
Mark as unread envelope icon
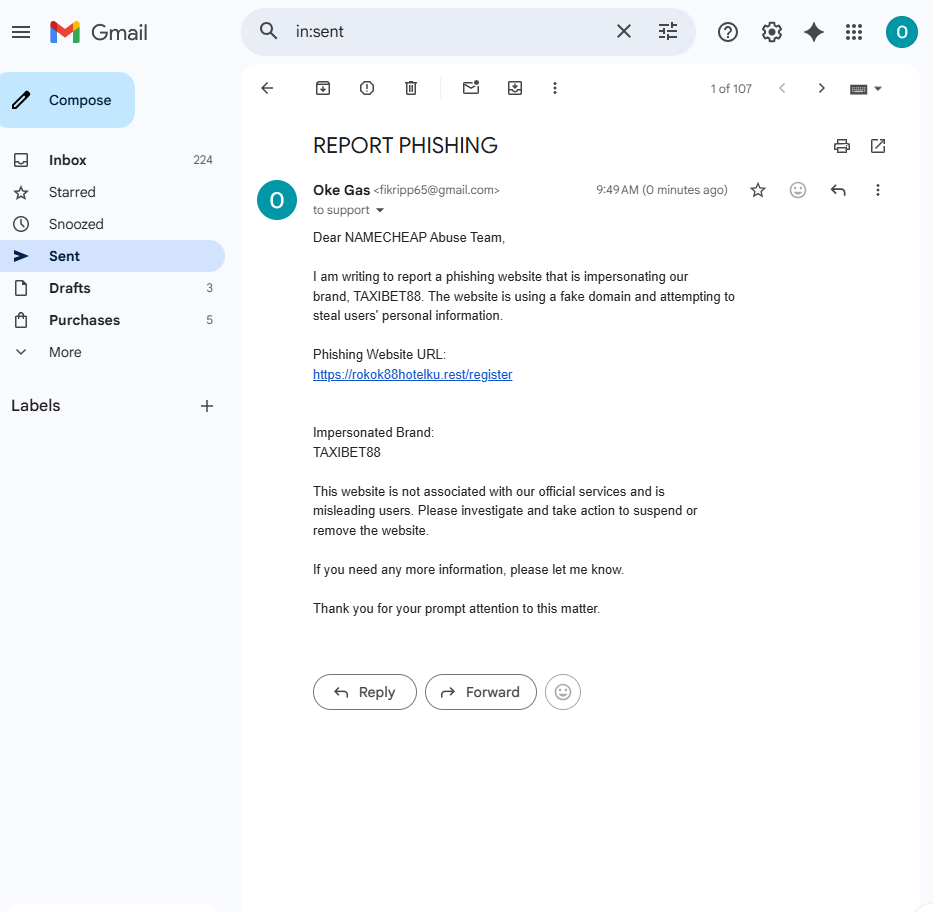(471, 88)
